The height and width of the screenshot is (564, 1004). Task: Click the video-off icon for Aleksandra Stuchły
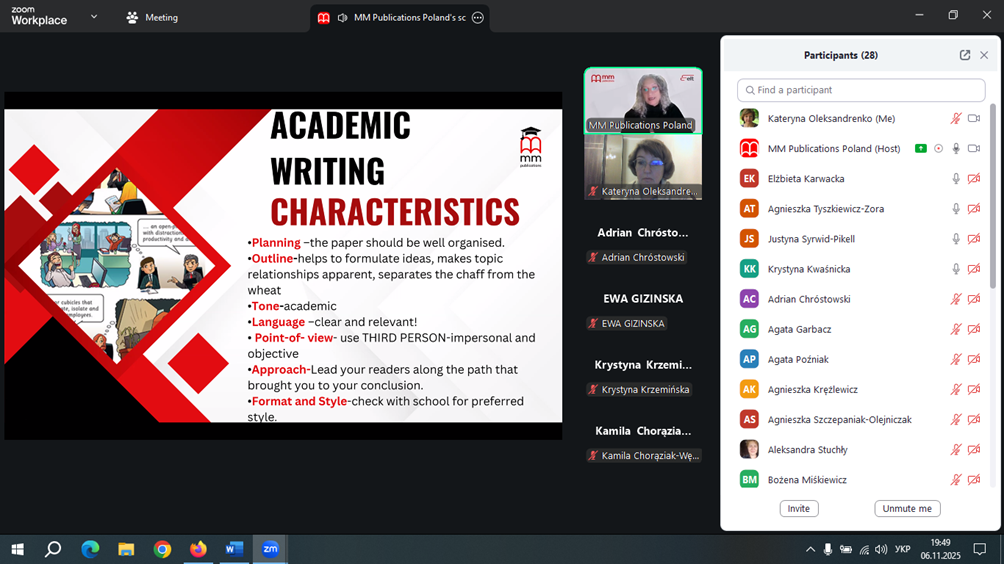coord(974,450)
